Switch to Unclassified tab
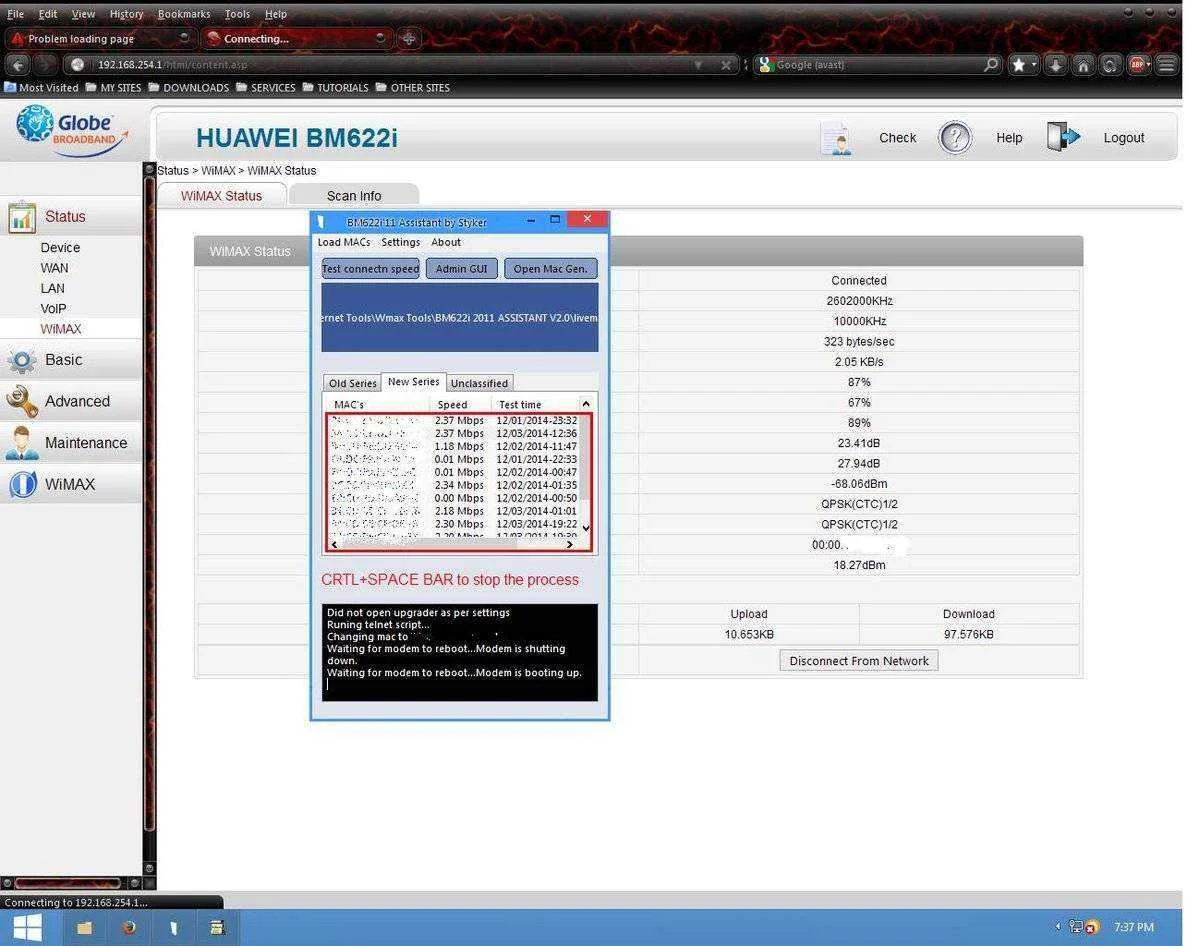This screenshot has height=946, width=1199. tap(479, 383)
